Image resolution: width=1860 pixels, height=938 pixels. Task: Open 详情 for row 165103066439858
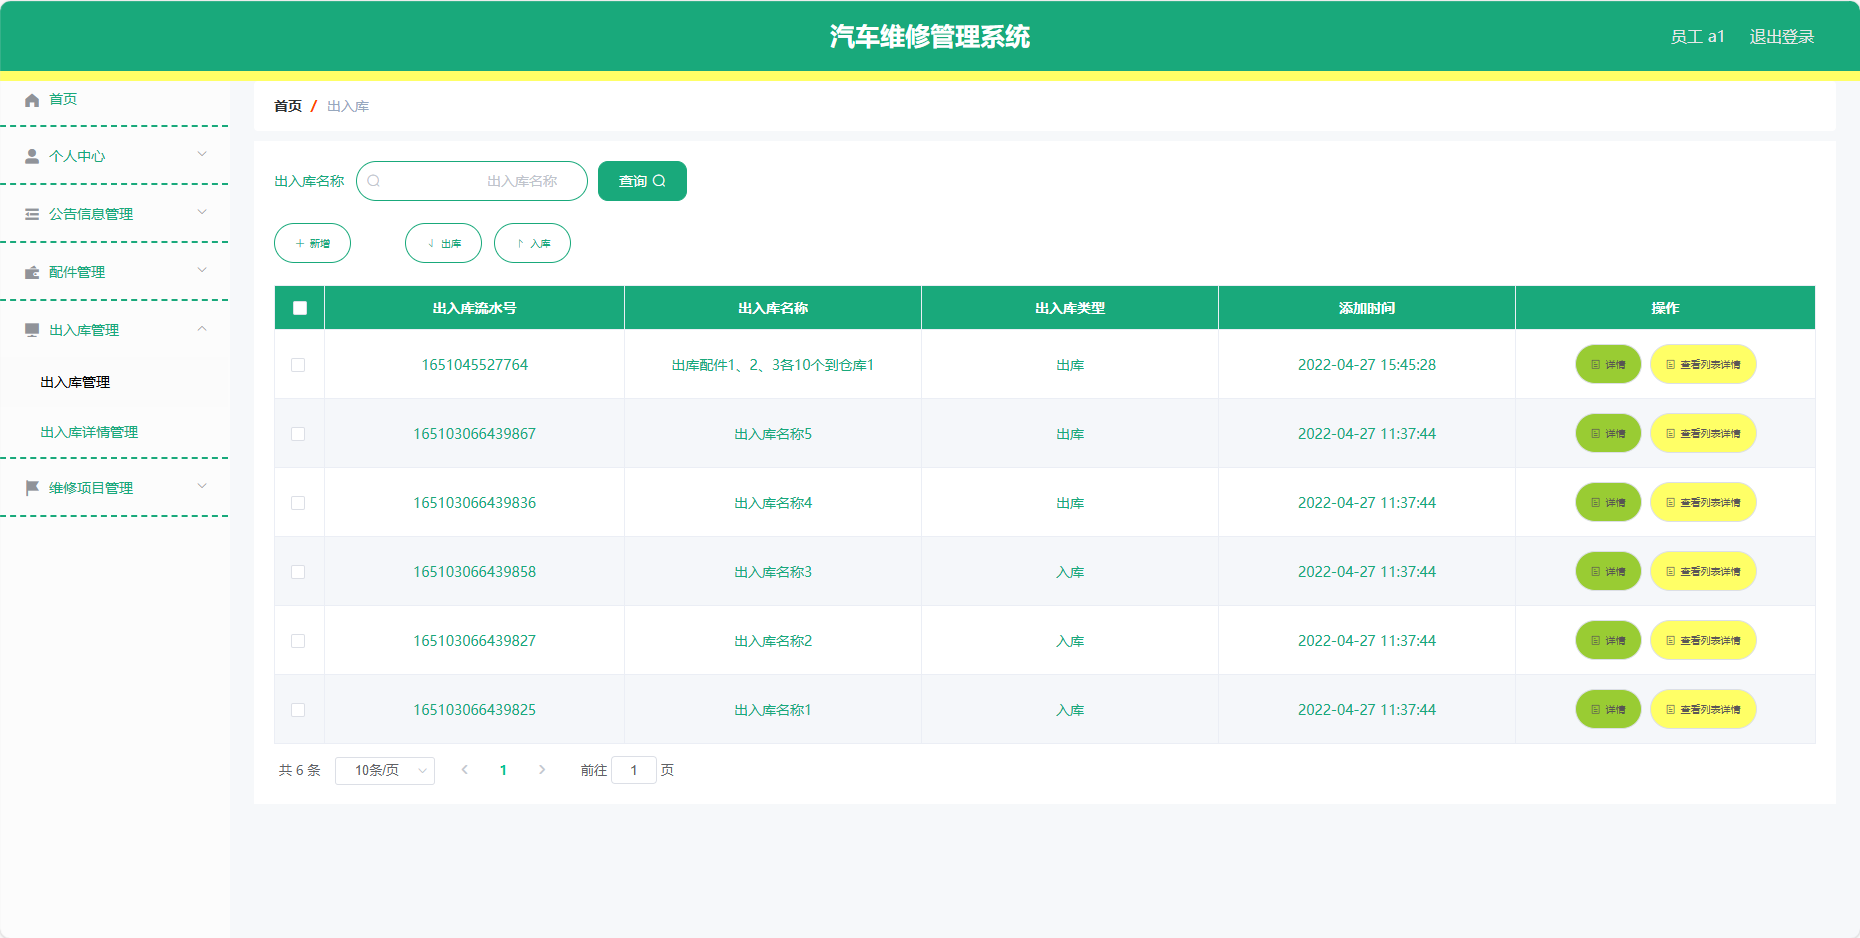1608,572
